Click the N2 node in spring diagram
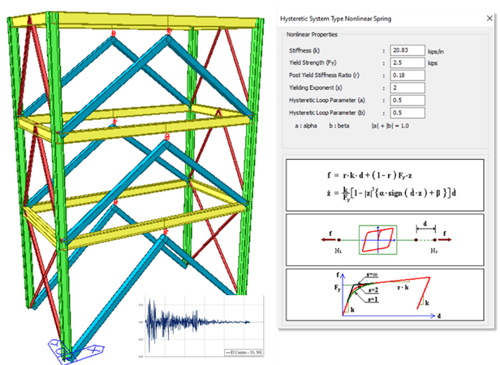 pos(434,240)
